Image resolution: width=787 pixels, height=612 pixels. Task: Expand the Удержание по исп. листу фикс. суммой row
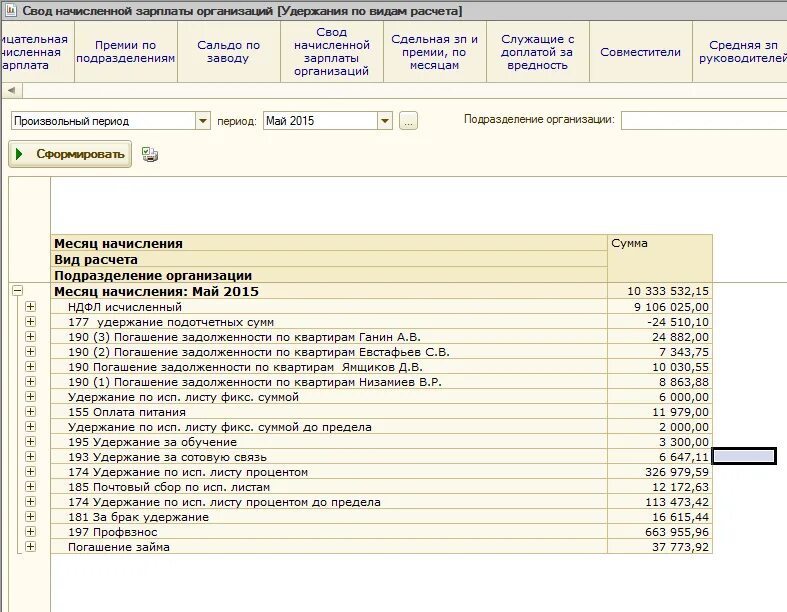pyautogui.click(x=30, y=397)
